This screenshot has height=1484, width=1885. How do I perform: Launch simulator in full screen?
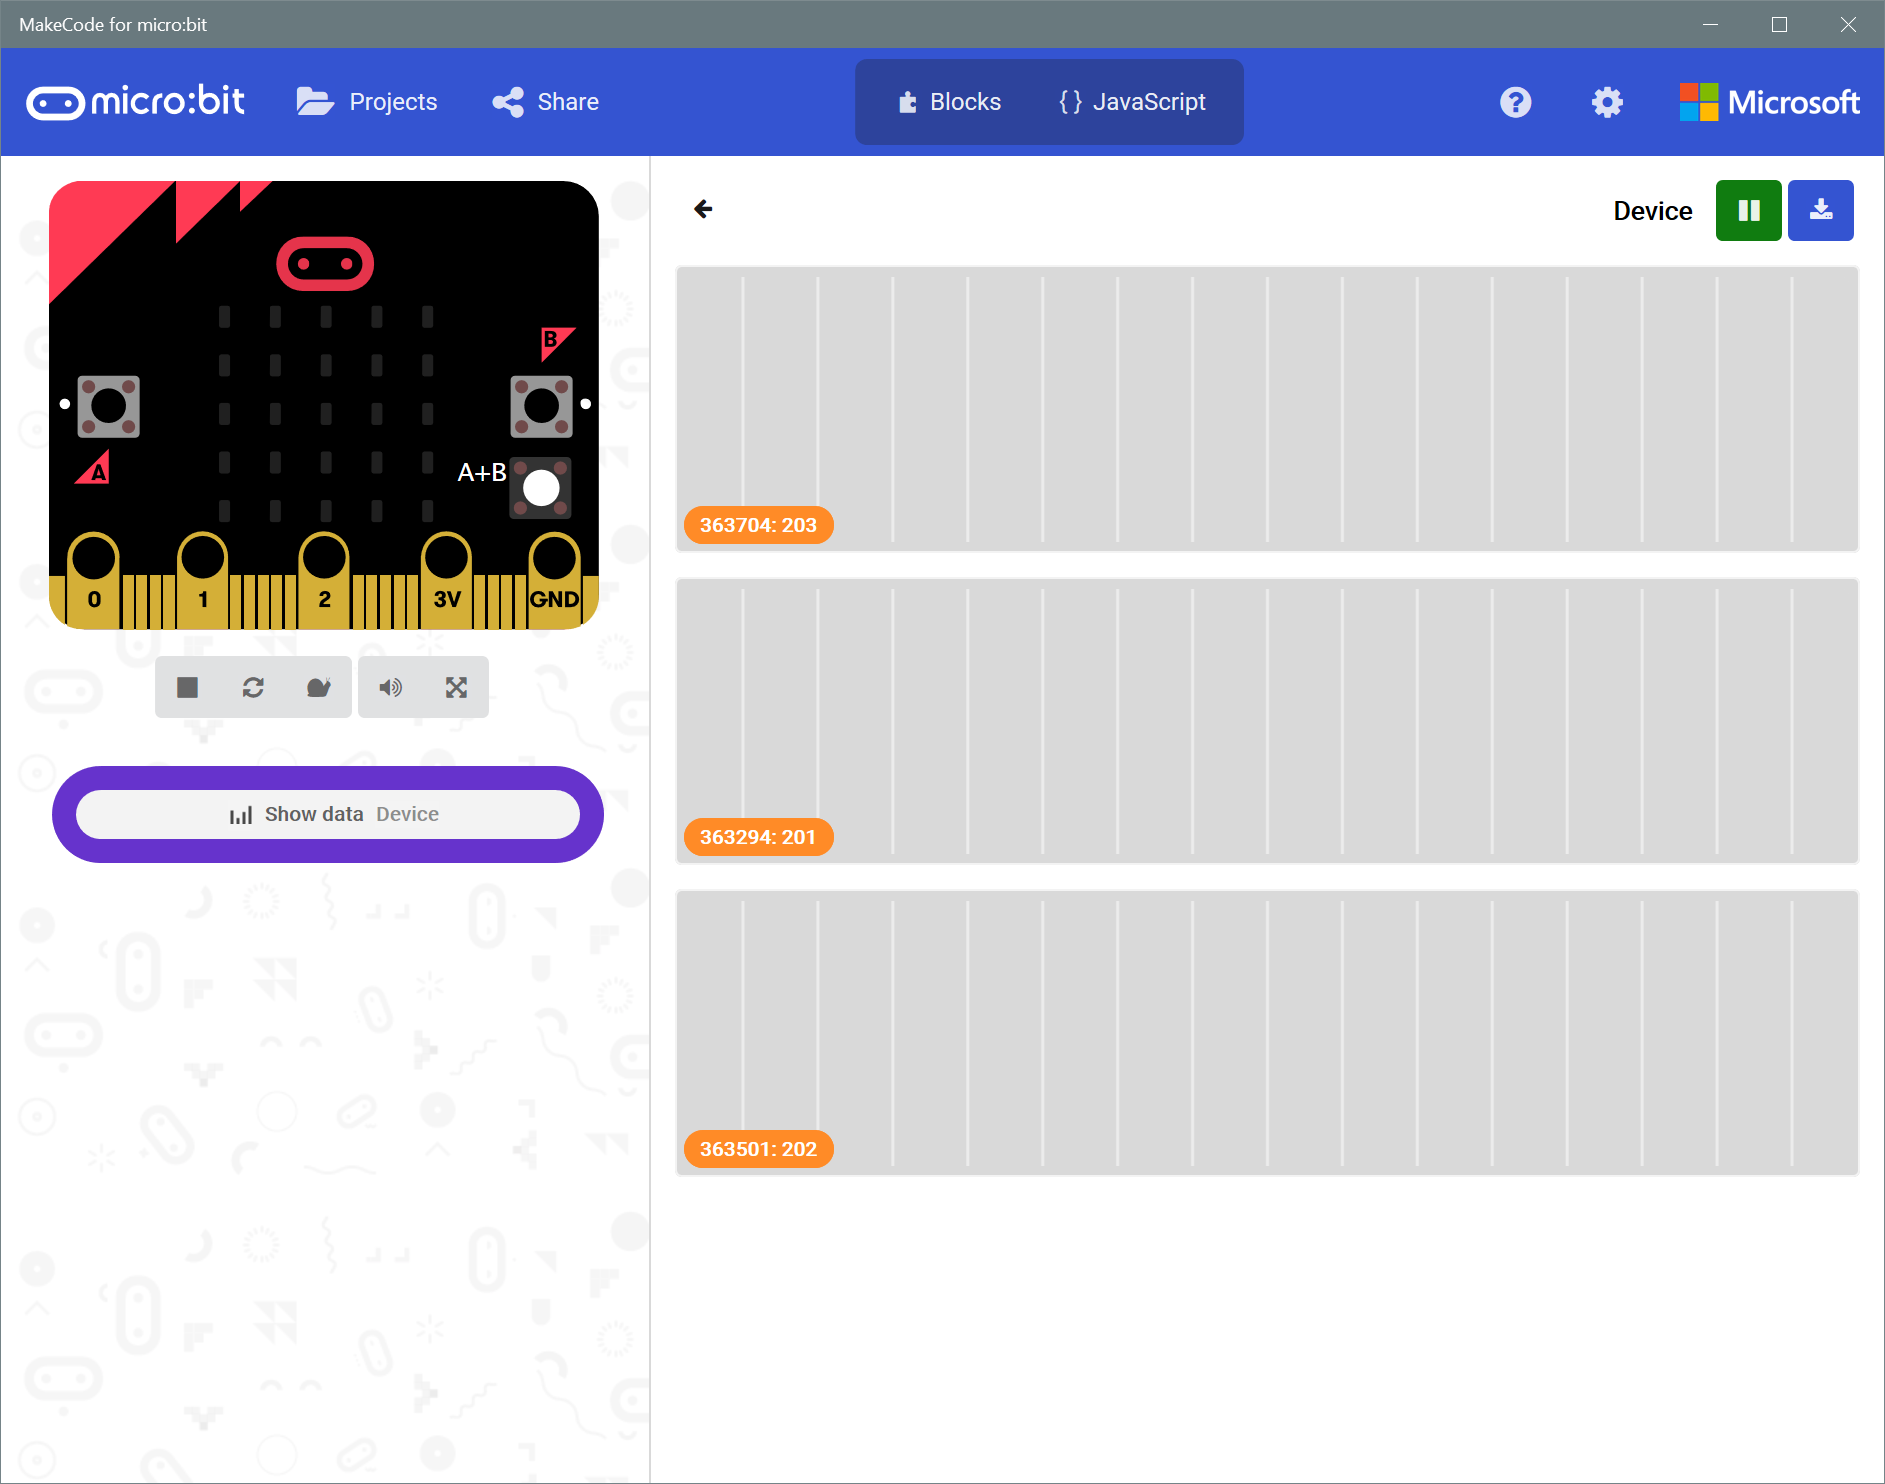click(456, 687)
